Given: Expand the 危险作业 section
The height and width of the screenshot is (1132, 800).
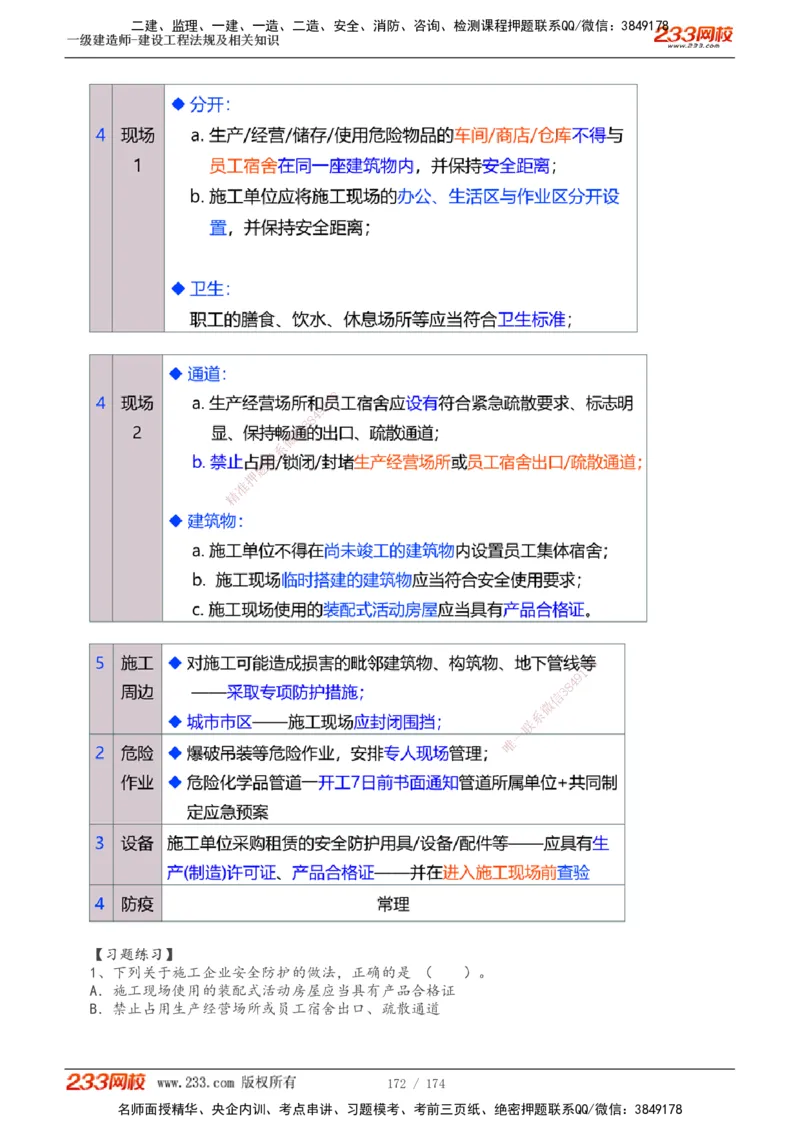Looking at the screenshot, I should click(137, 770).
